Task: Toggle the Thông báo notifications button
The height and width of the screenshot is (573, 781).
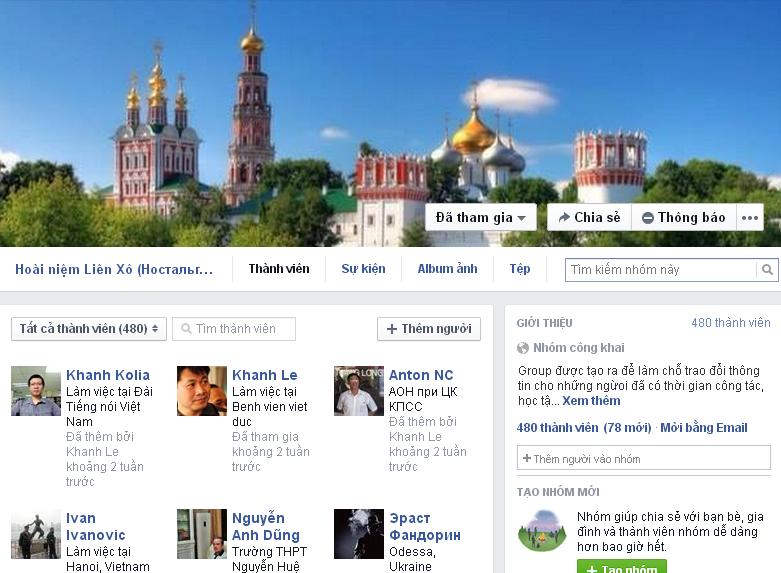Action: (x=684, y=218)
